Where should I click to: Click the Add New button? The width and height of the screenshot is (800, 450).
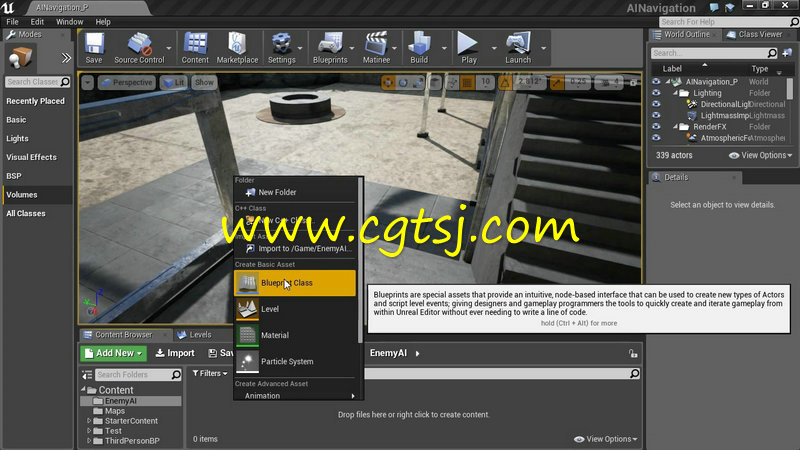tap(113, 353)
